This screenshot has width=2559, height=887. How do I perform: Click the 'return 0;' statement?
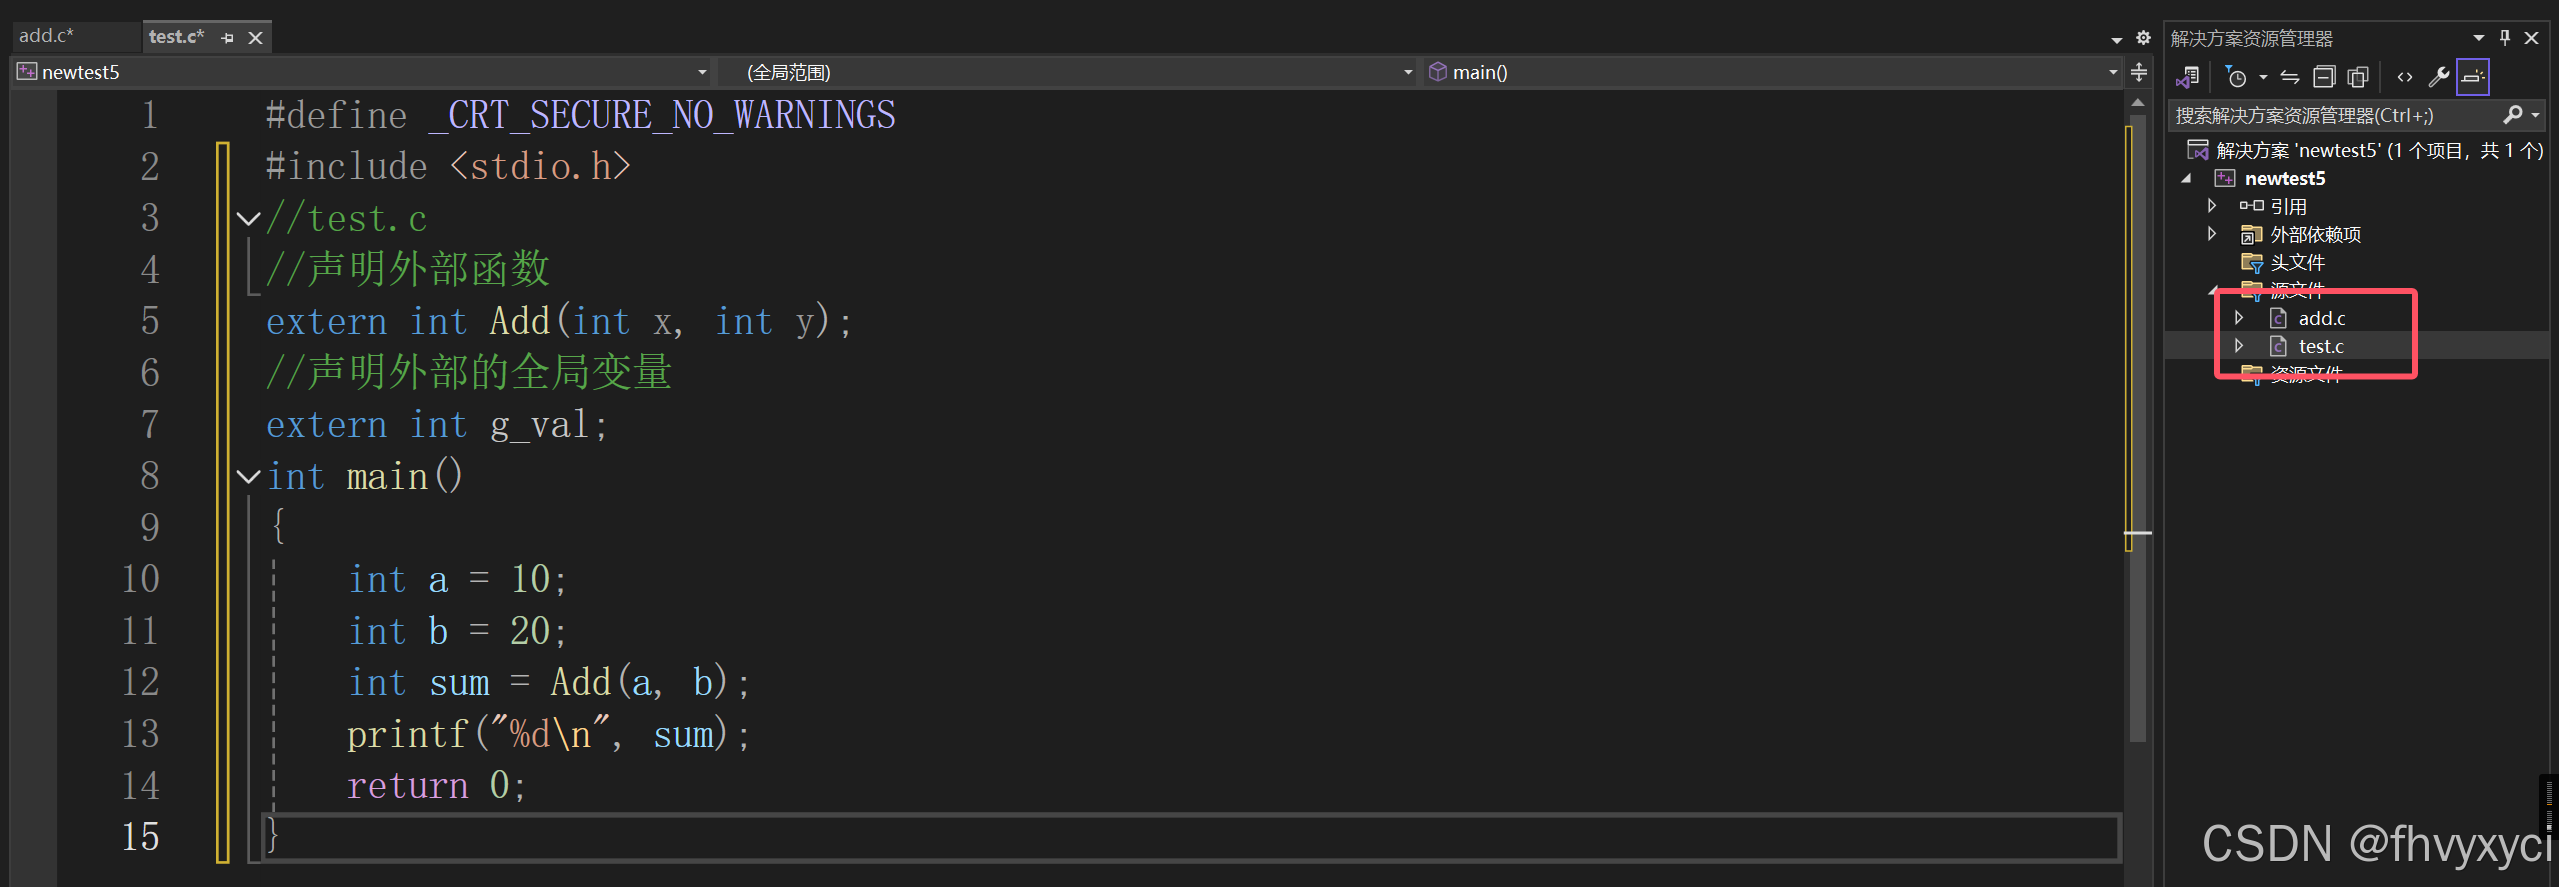click(436, 786)
